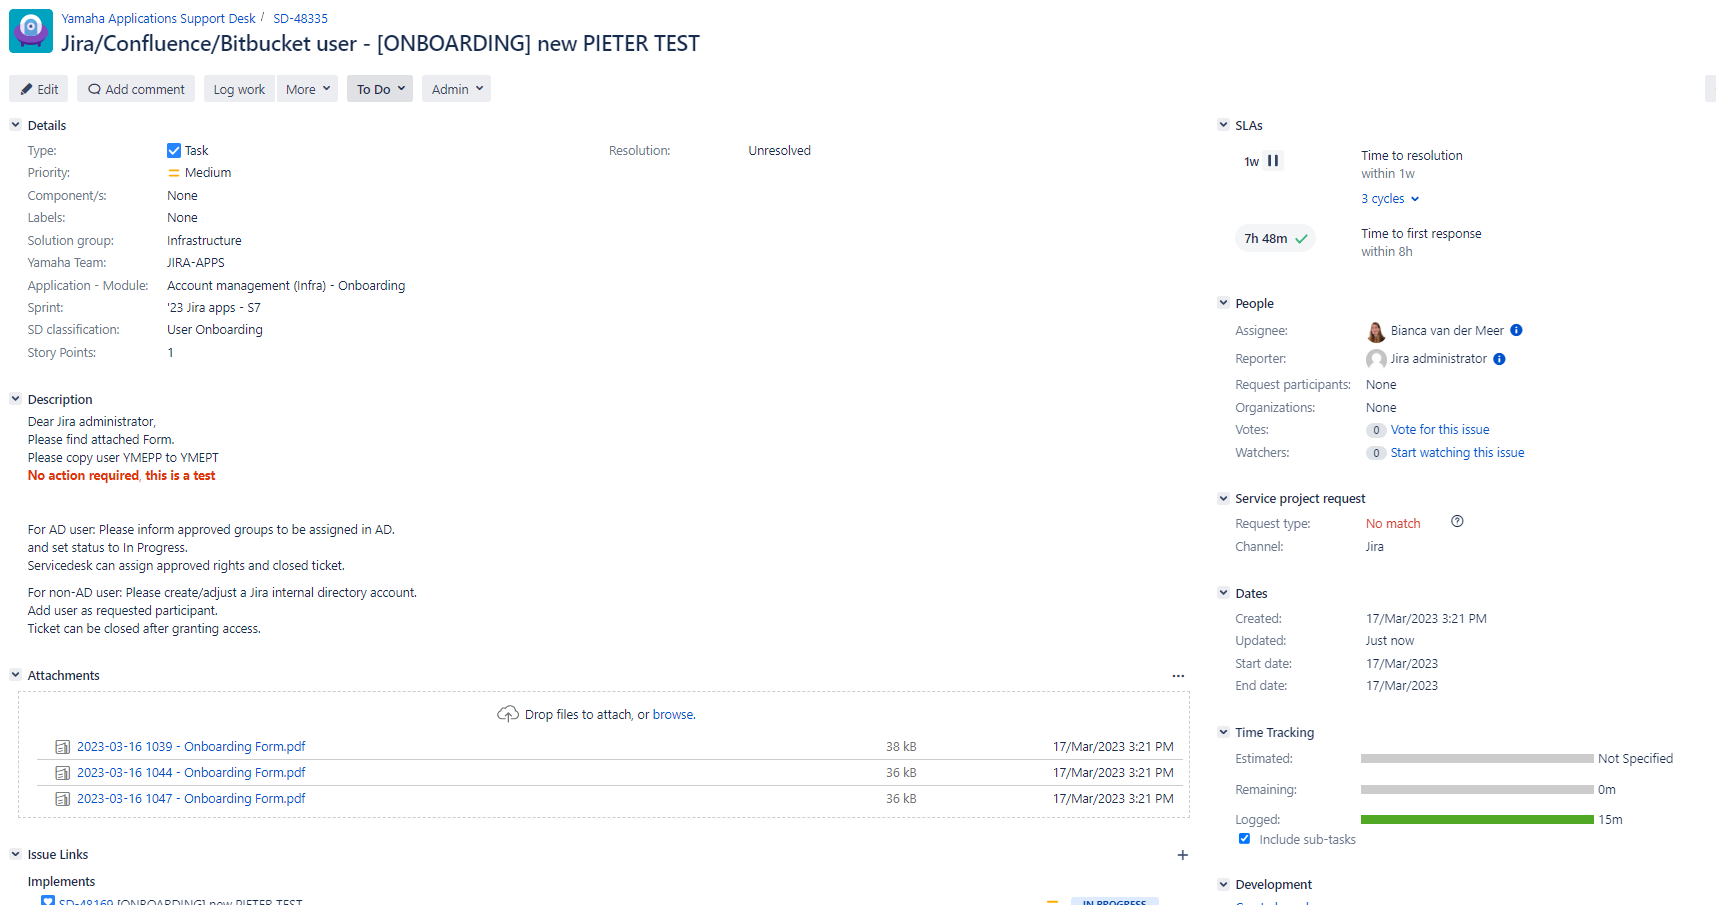Image resolution: width=1716 pixels, height=905 pixels.
Task: Click the watchers count badge
Action: tap(1376, 453)
